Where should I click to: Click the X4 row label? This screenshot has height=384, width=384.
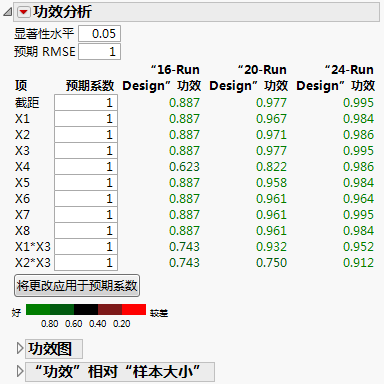pyautogui.click(x=22, y=167)
